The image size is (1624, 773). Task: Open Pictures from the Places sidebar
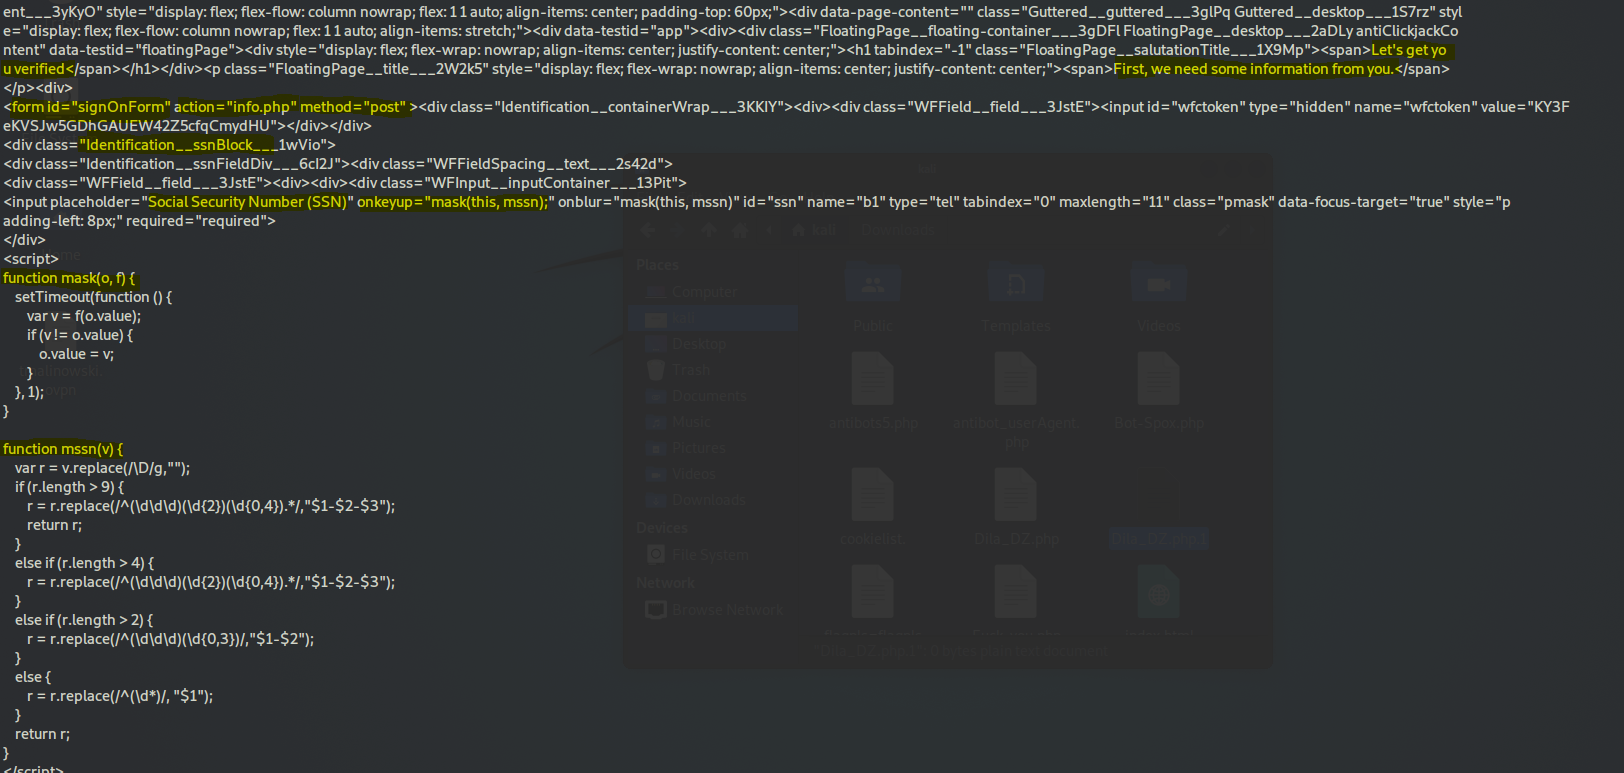coord(698,448)
